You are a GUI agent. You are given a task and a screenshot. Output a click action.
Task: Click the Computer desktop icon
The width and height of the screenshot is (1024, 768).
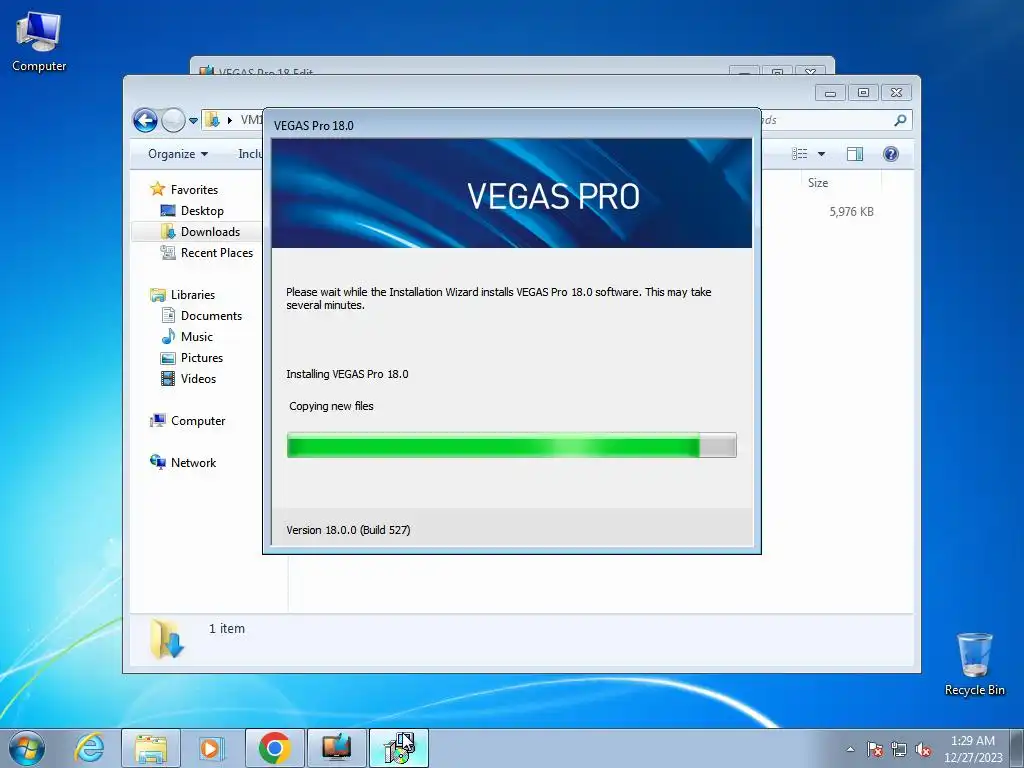coord(39,42)
